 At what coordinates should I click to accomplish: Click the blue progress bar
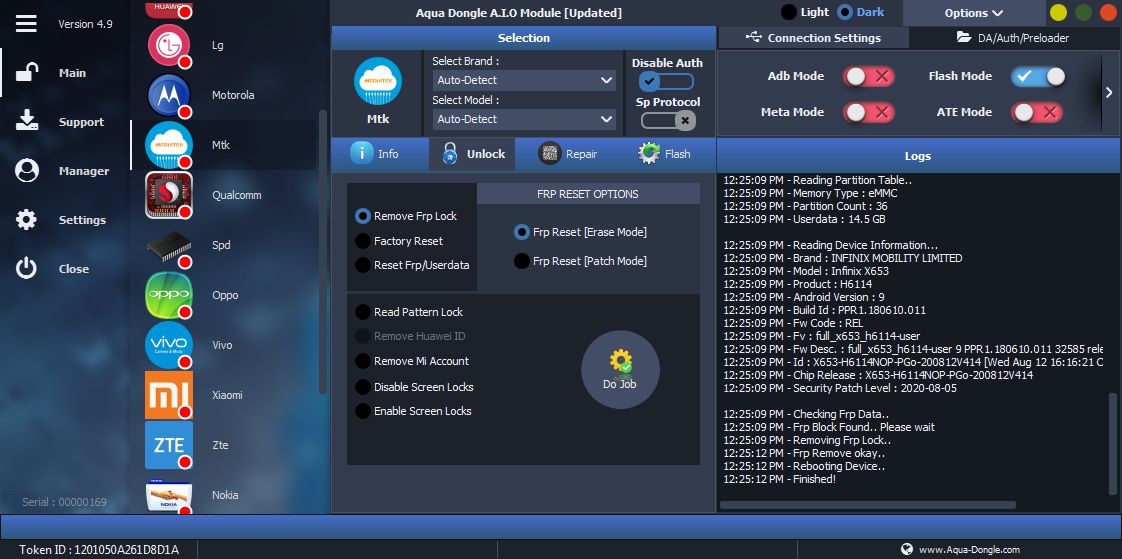(x=560, y=527)
